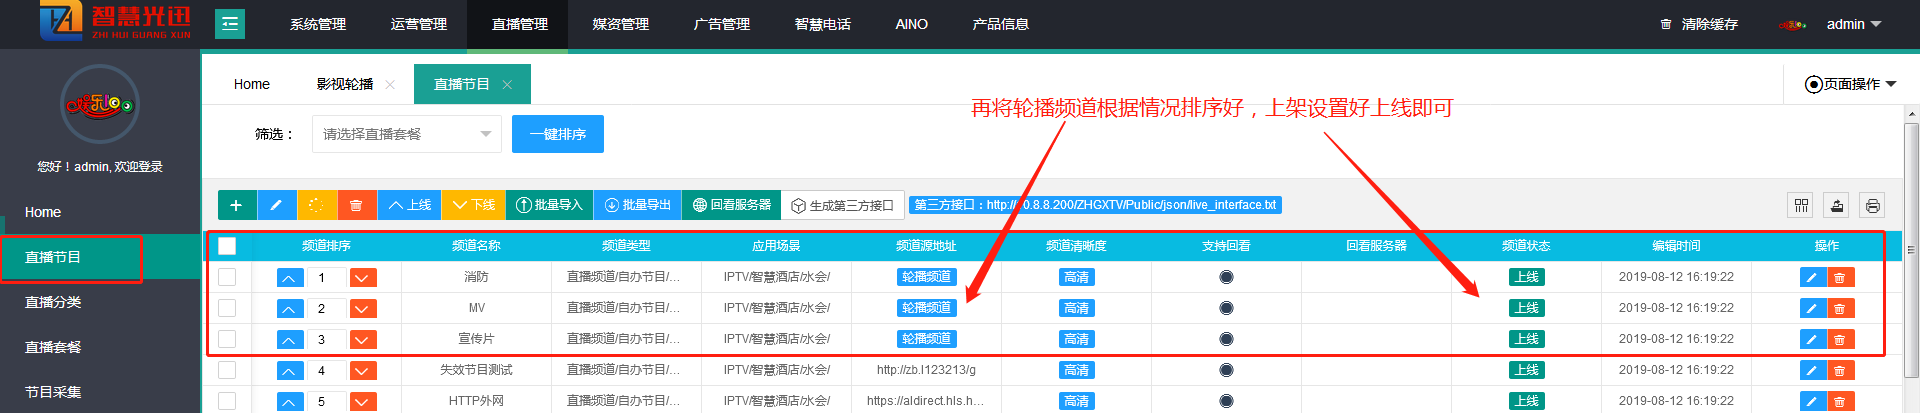This screenshot has height=413, width=1920.
Task: Move the MV channel down with its orange arrow
Action: (363, 308)
